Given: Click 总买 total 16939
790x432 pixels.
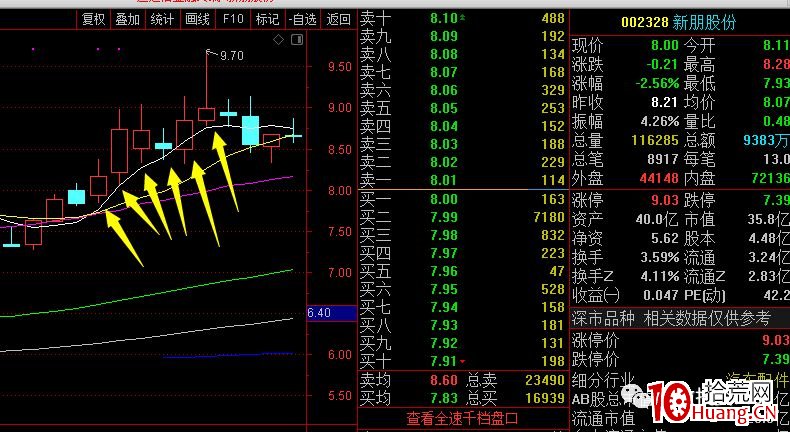Looking at the screenshot, I should click(545, 398).
